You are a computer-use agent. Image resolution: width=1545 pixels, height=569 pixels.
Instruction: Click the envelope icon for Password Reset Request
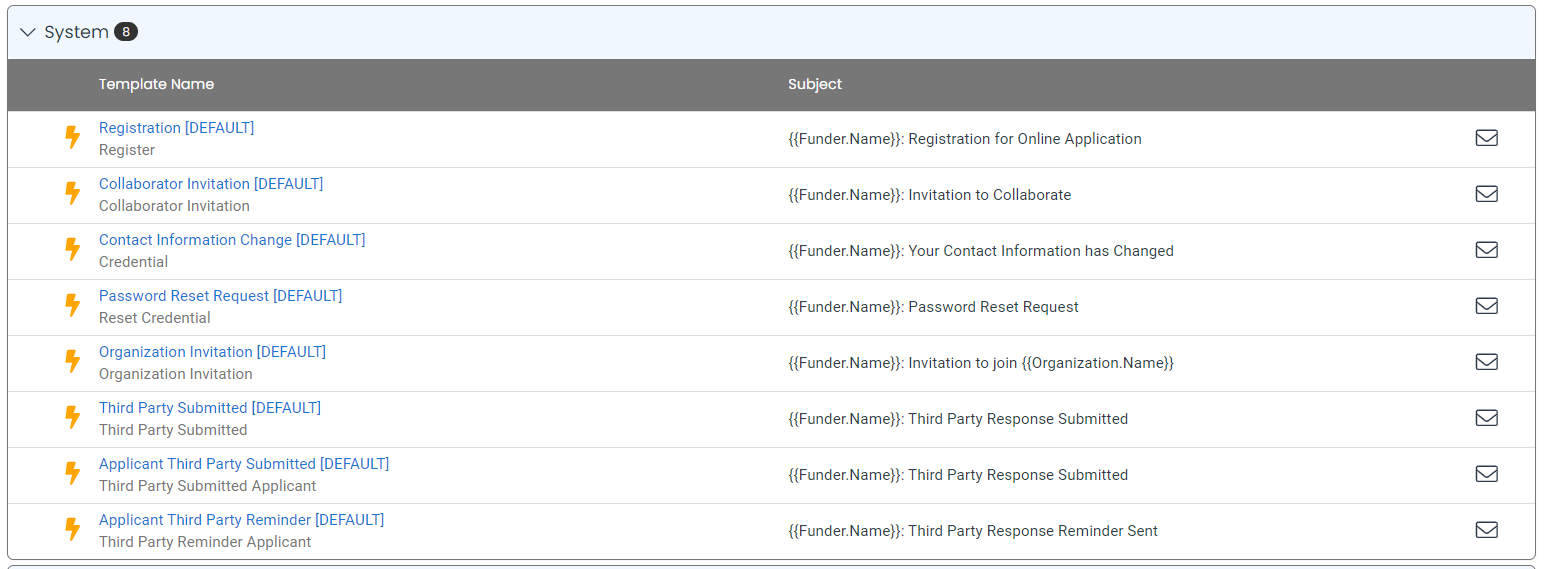[x=1486, y=306]
